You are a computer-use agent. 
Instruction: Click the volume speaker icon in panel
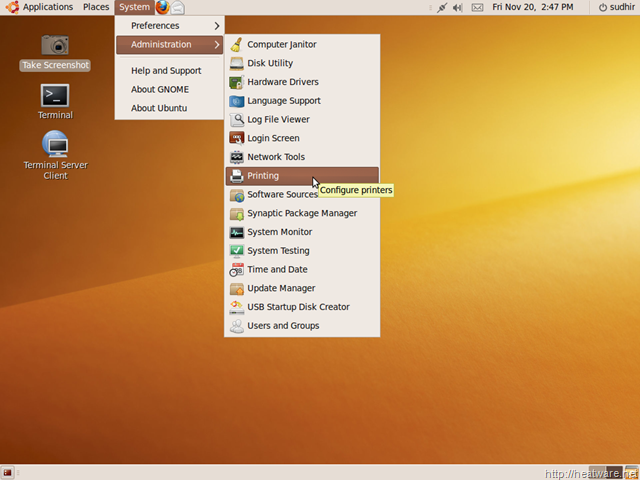[457, 7]
